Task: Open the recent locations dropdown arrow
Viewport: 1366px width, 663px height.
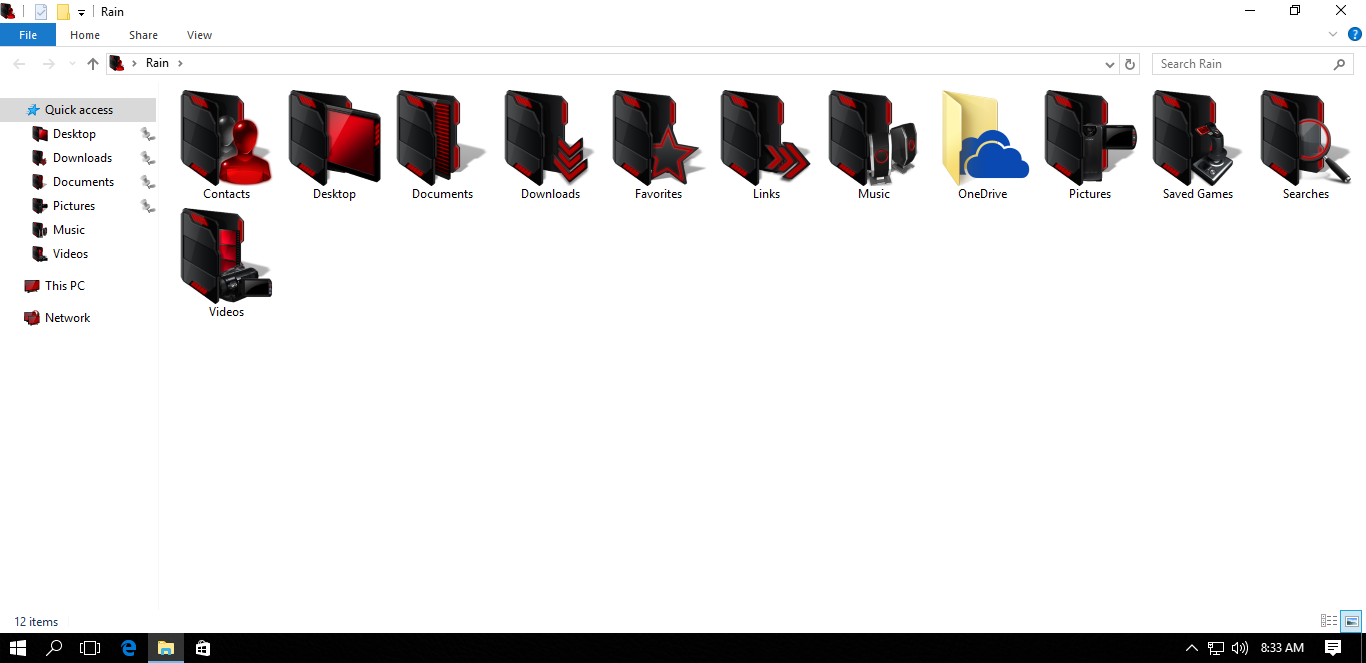Action: (x=72, y=64)
